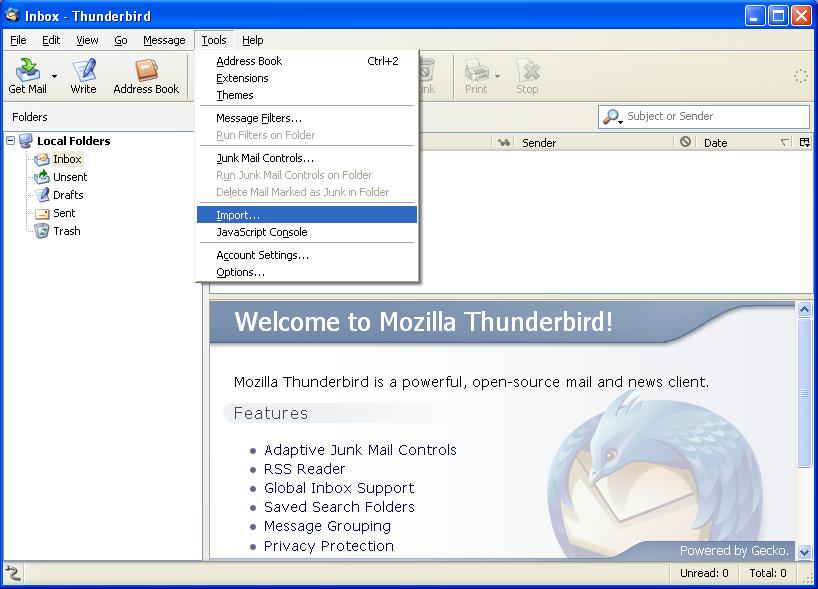The width and height of the screenshot is (818, 589).
Task: Click the Unsent folder icon
Action: click(x=42, y=177)
